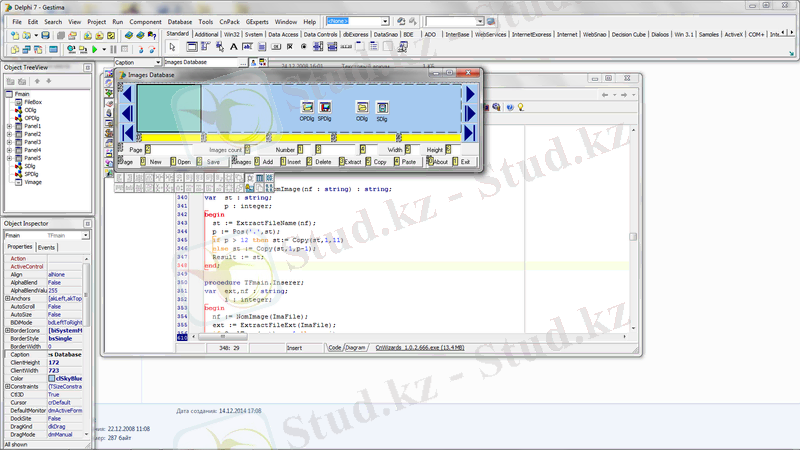Click the Extract button on Images Database form
This screenshot has width=800, height=450.
coord(351,161)
